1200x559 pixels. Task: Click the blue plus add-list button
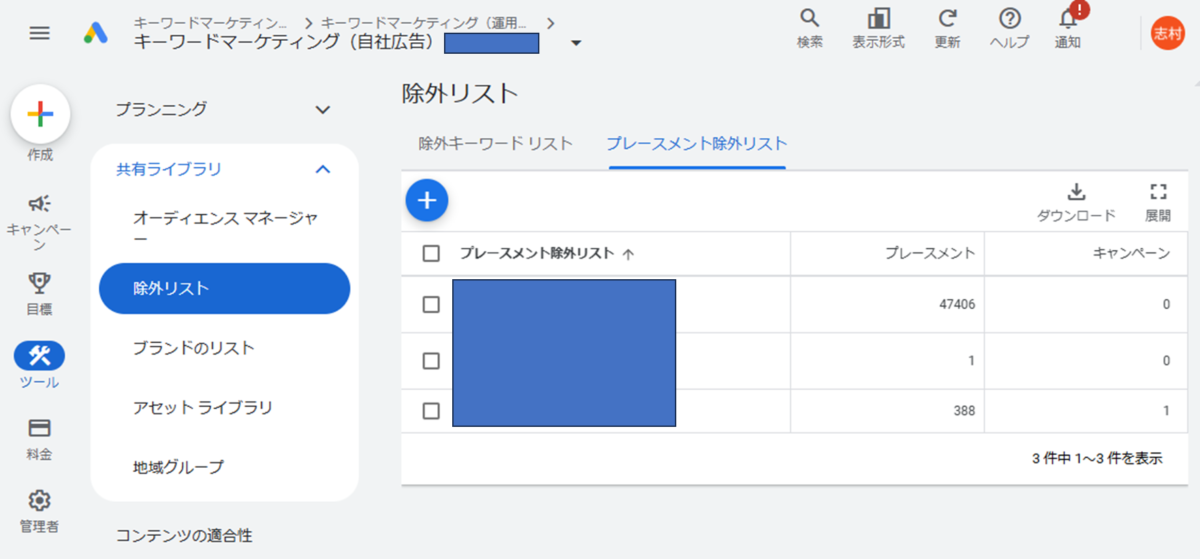click(x=427, y=200)
